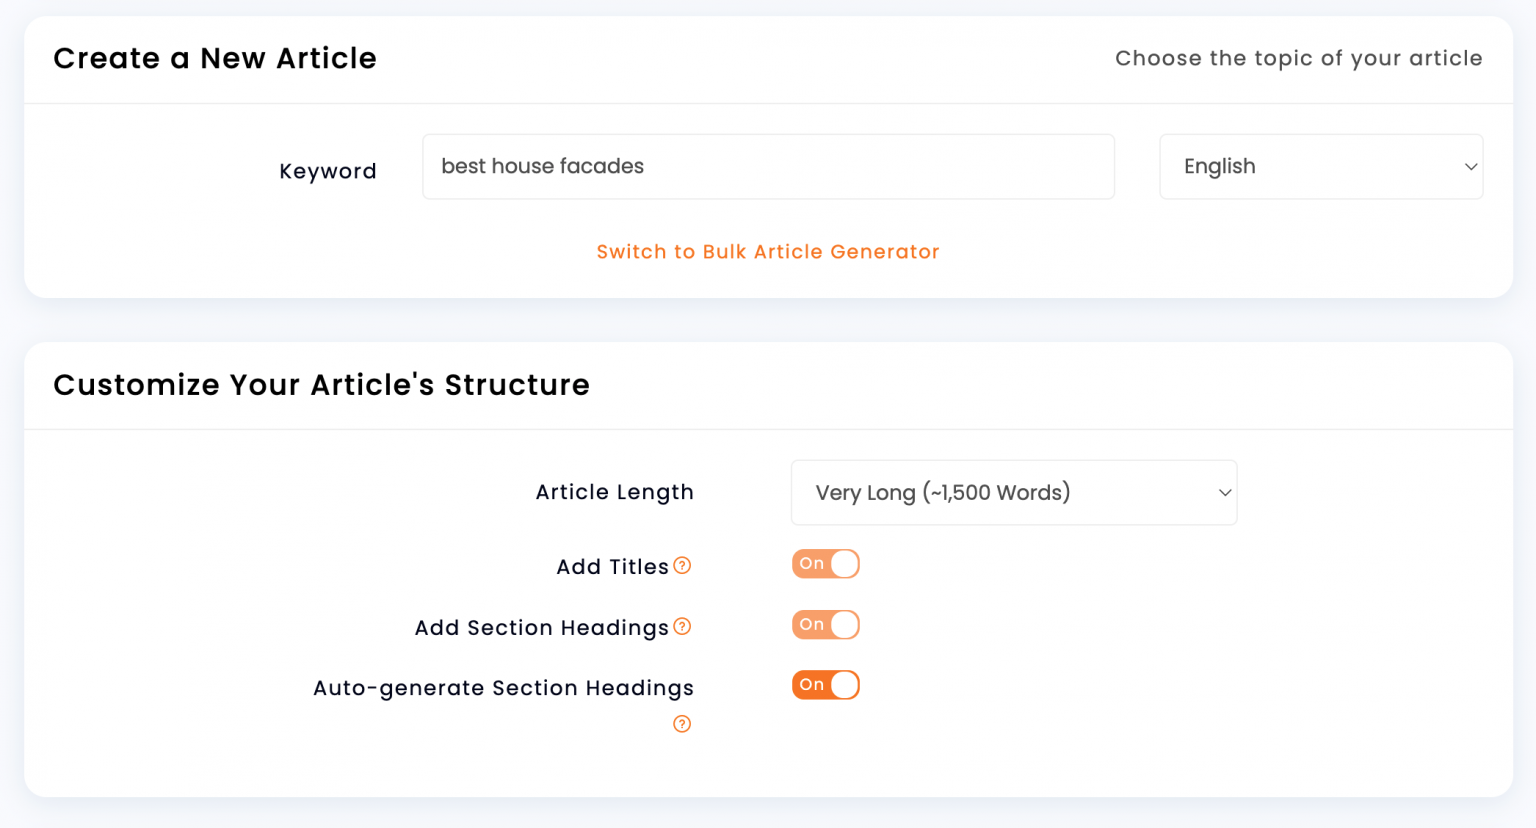Screen dimensions: 1536x828
Task: Open help tooltip beside Add Titles
Action: (682, 566)
